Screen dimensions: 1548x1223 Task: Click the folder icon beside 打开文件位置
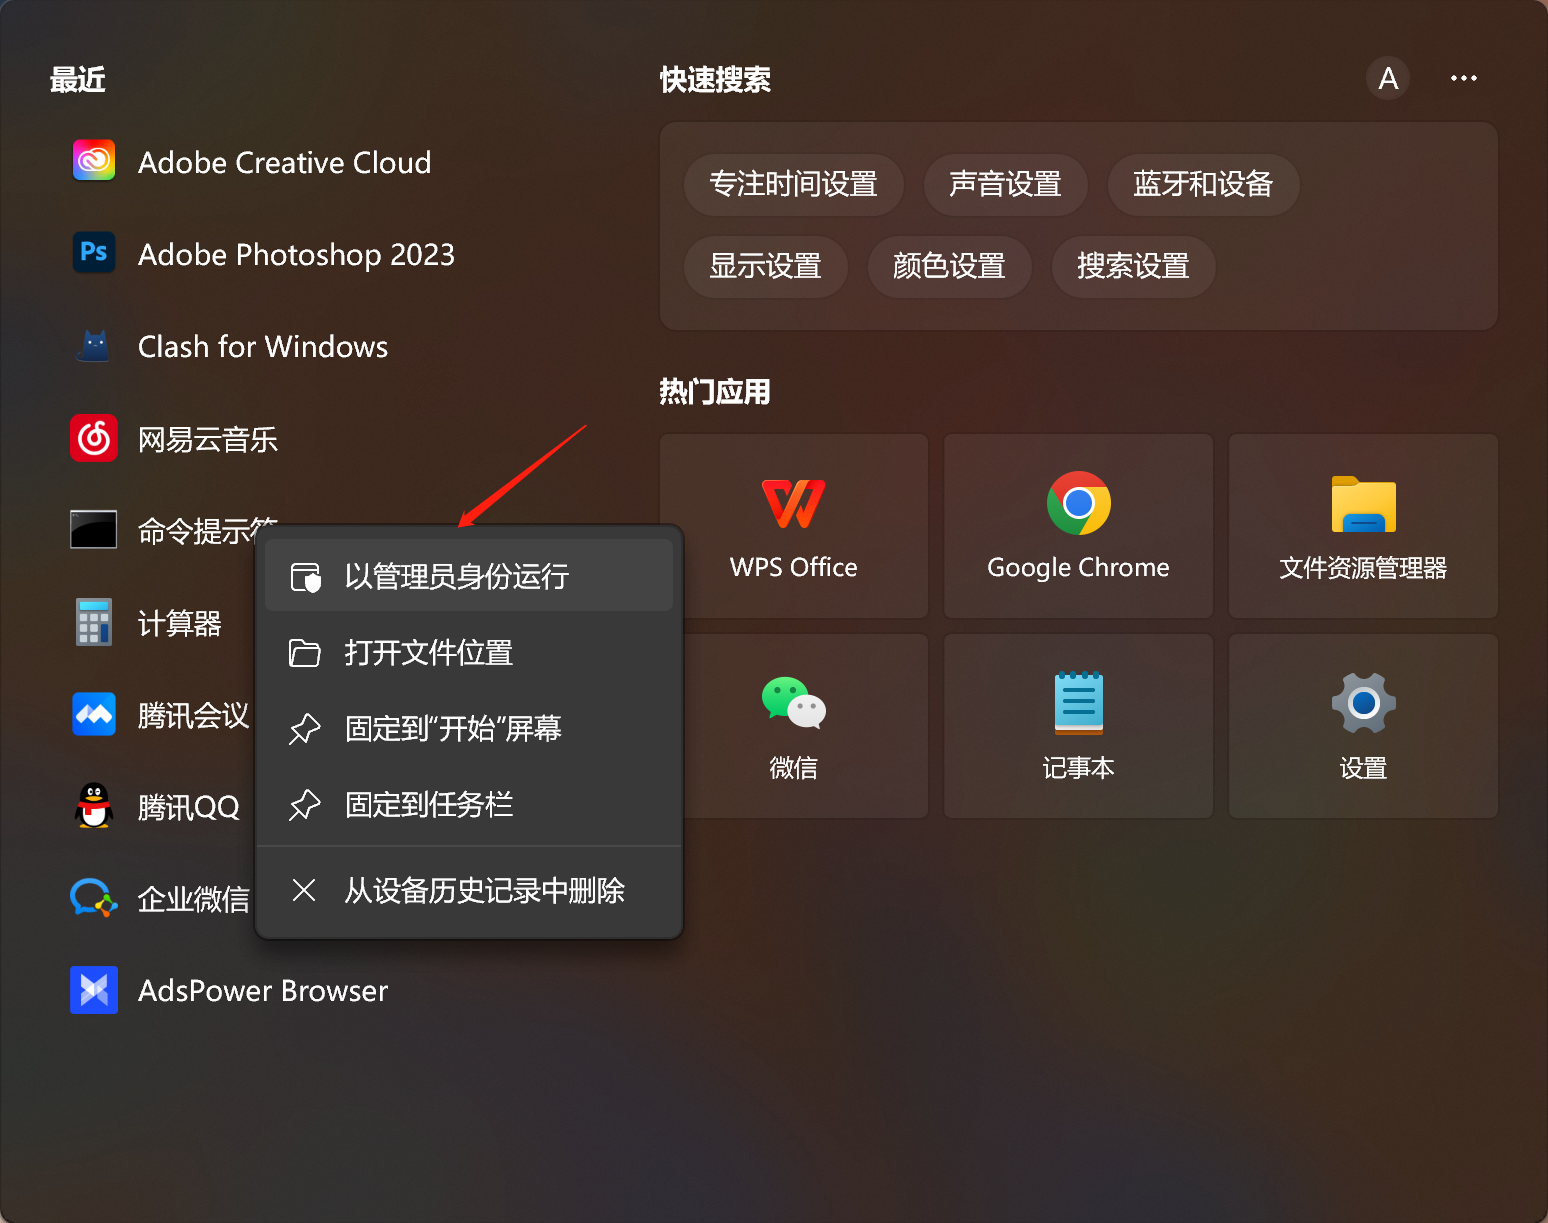pyautogui.click(x=305, y=653)
